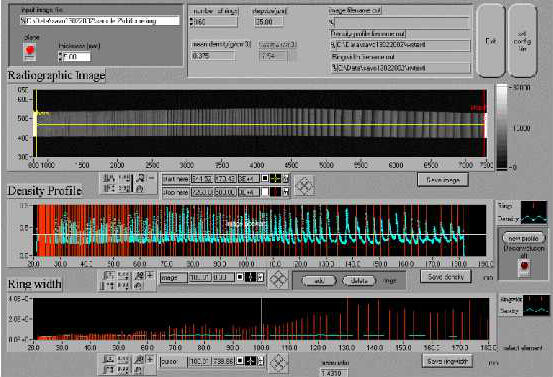
Task: Click the Save image button
Action: point(443,180)
